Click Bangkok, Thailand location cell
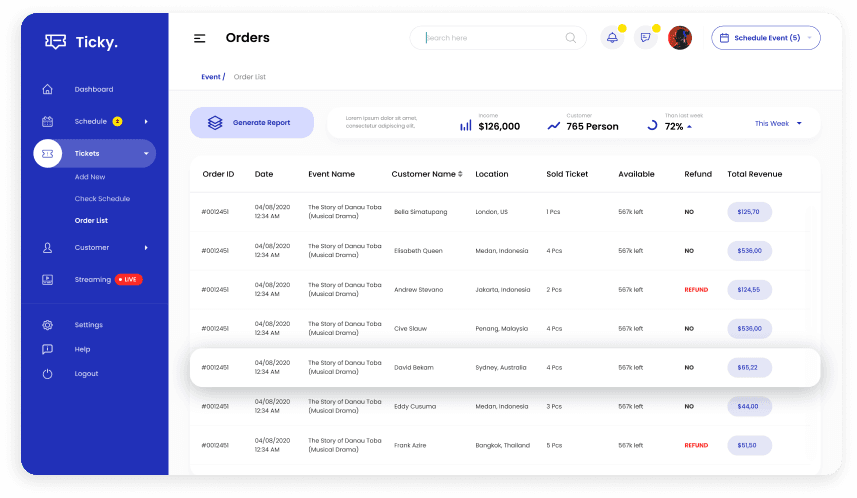This screenshot has height=498, width=857. [x=502, y=446]
